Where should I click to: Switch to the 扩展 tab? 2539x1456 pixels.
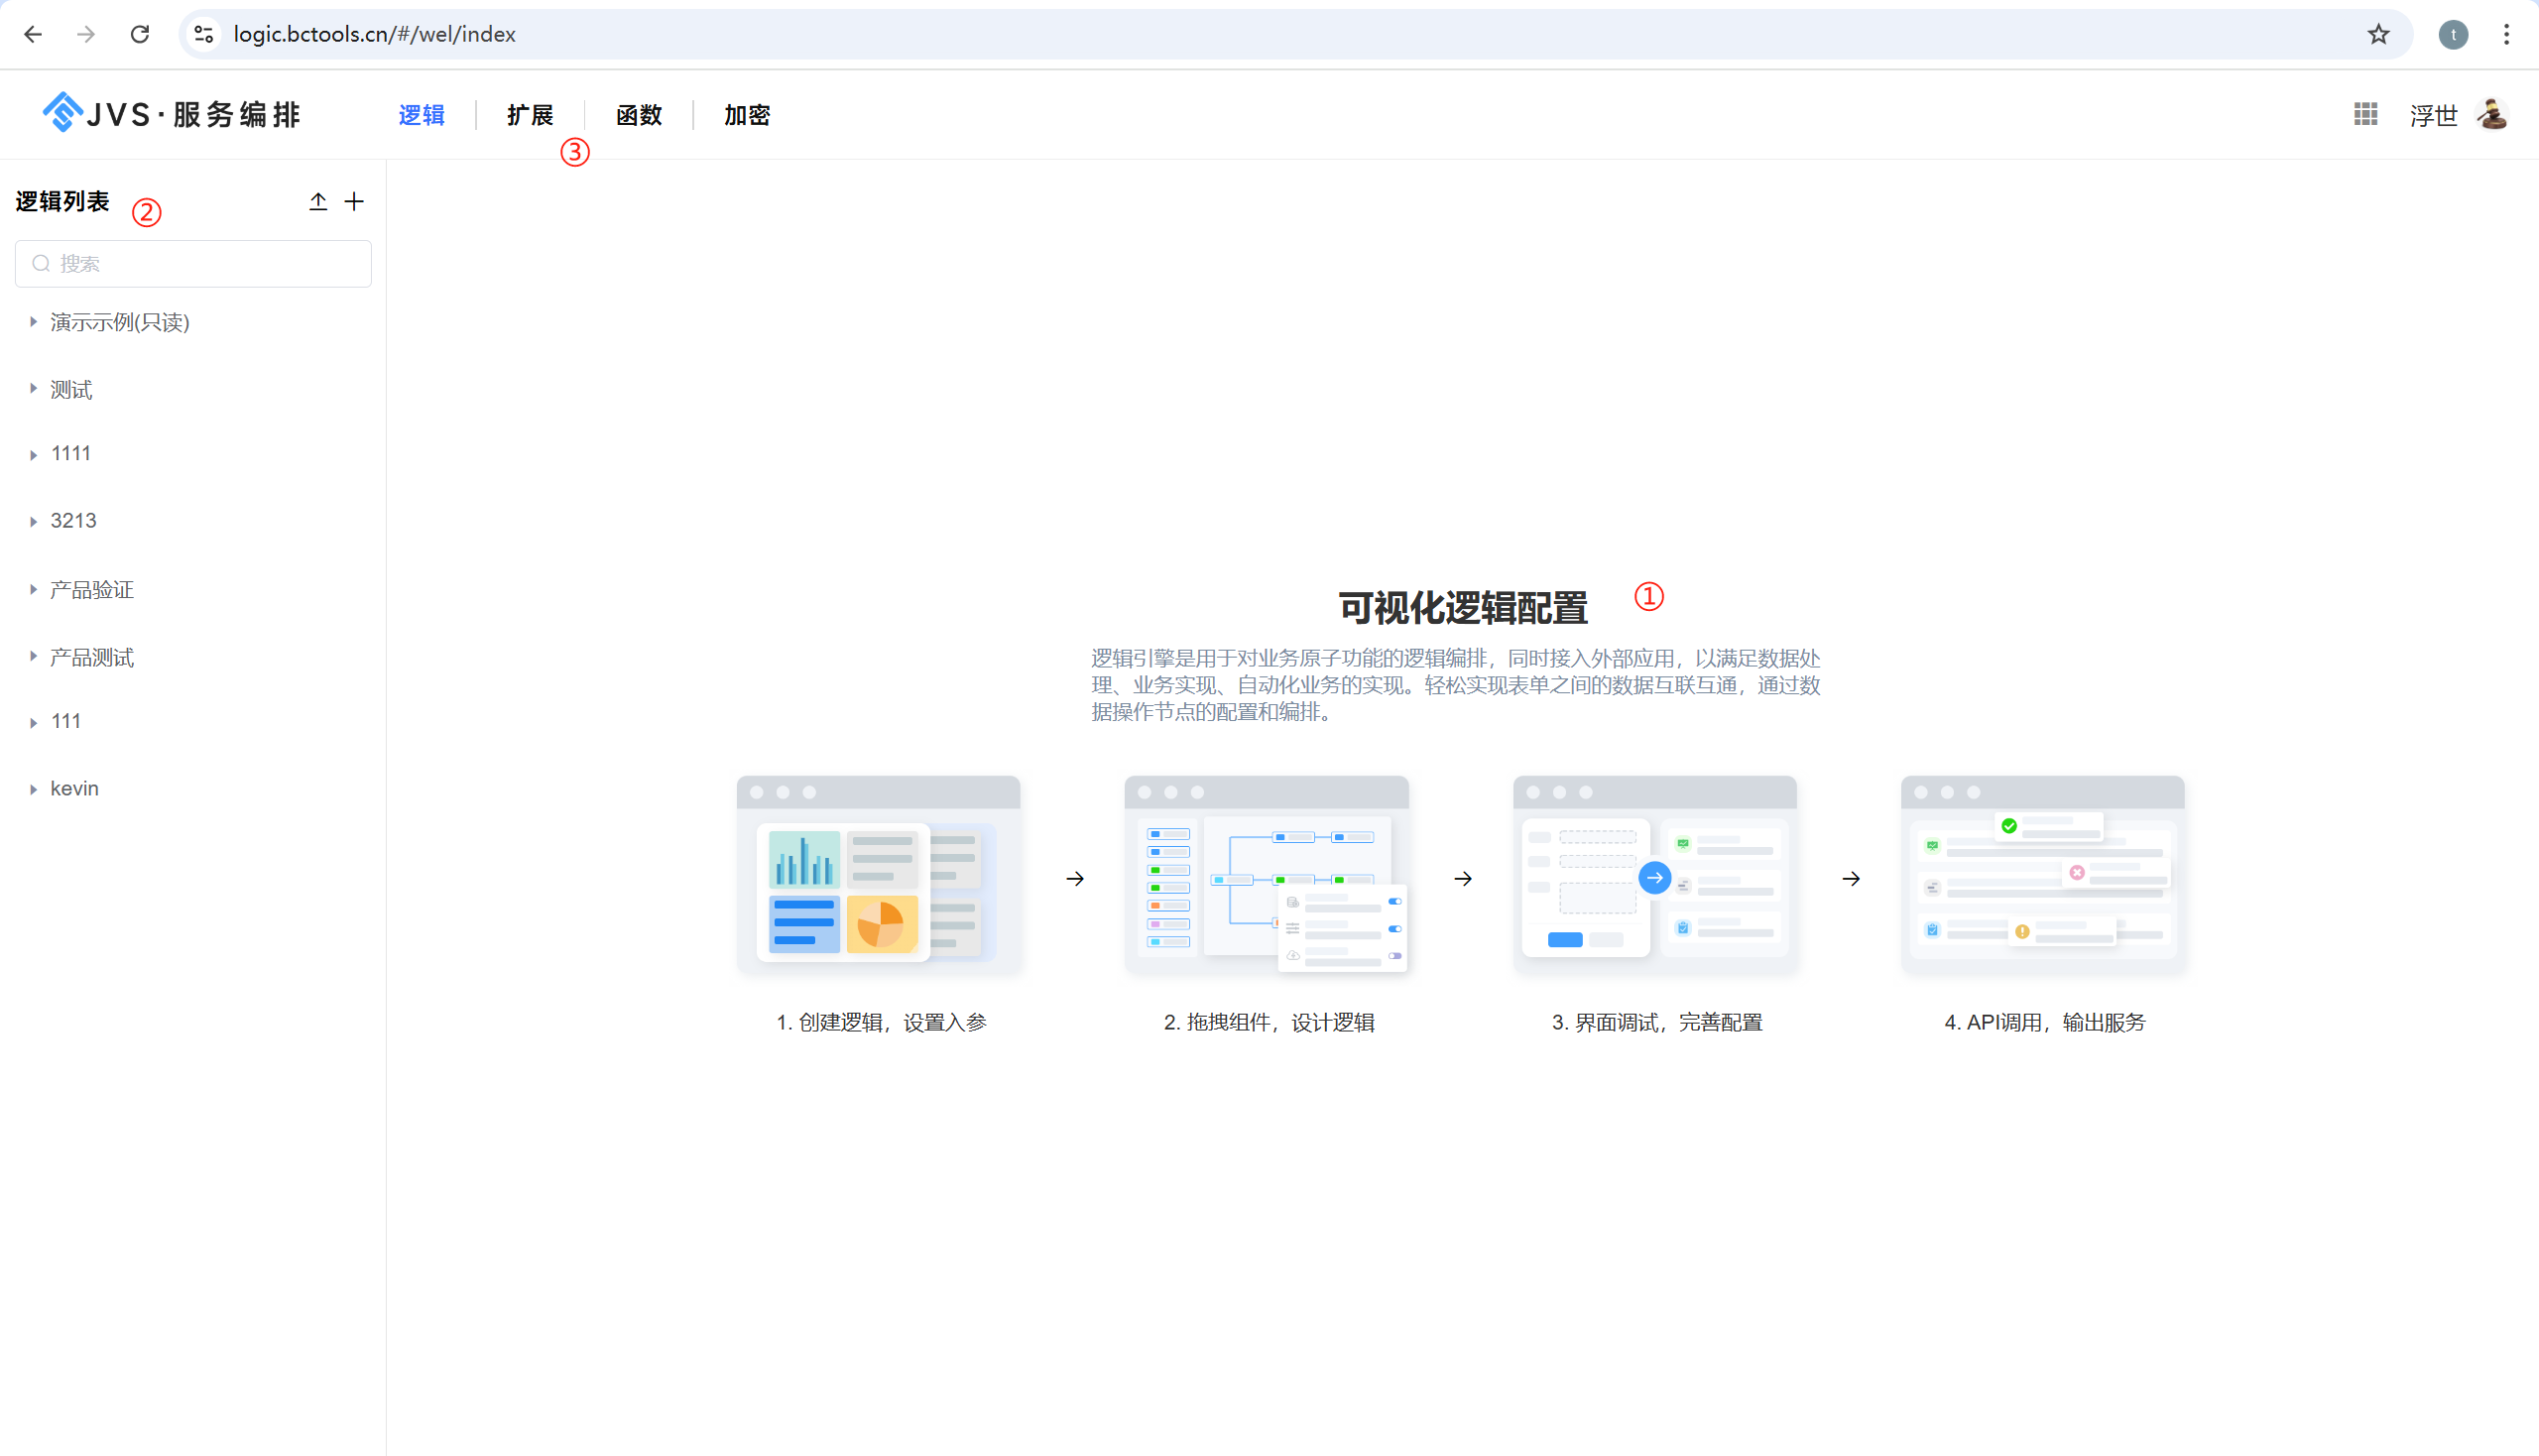pos(530,115)
